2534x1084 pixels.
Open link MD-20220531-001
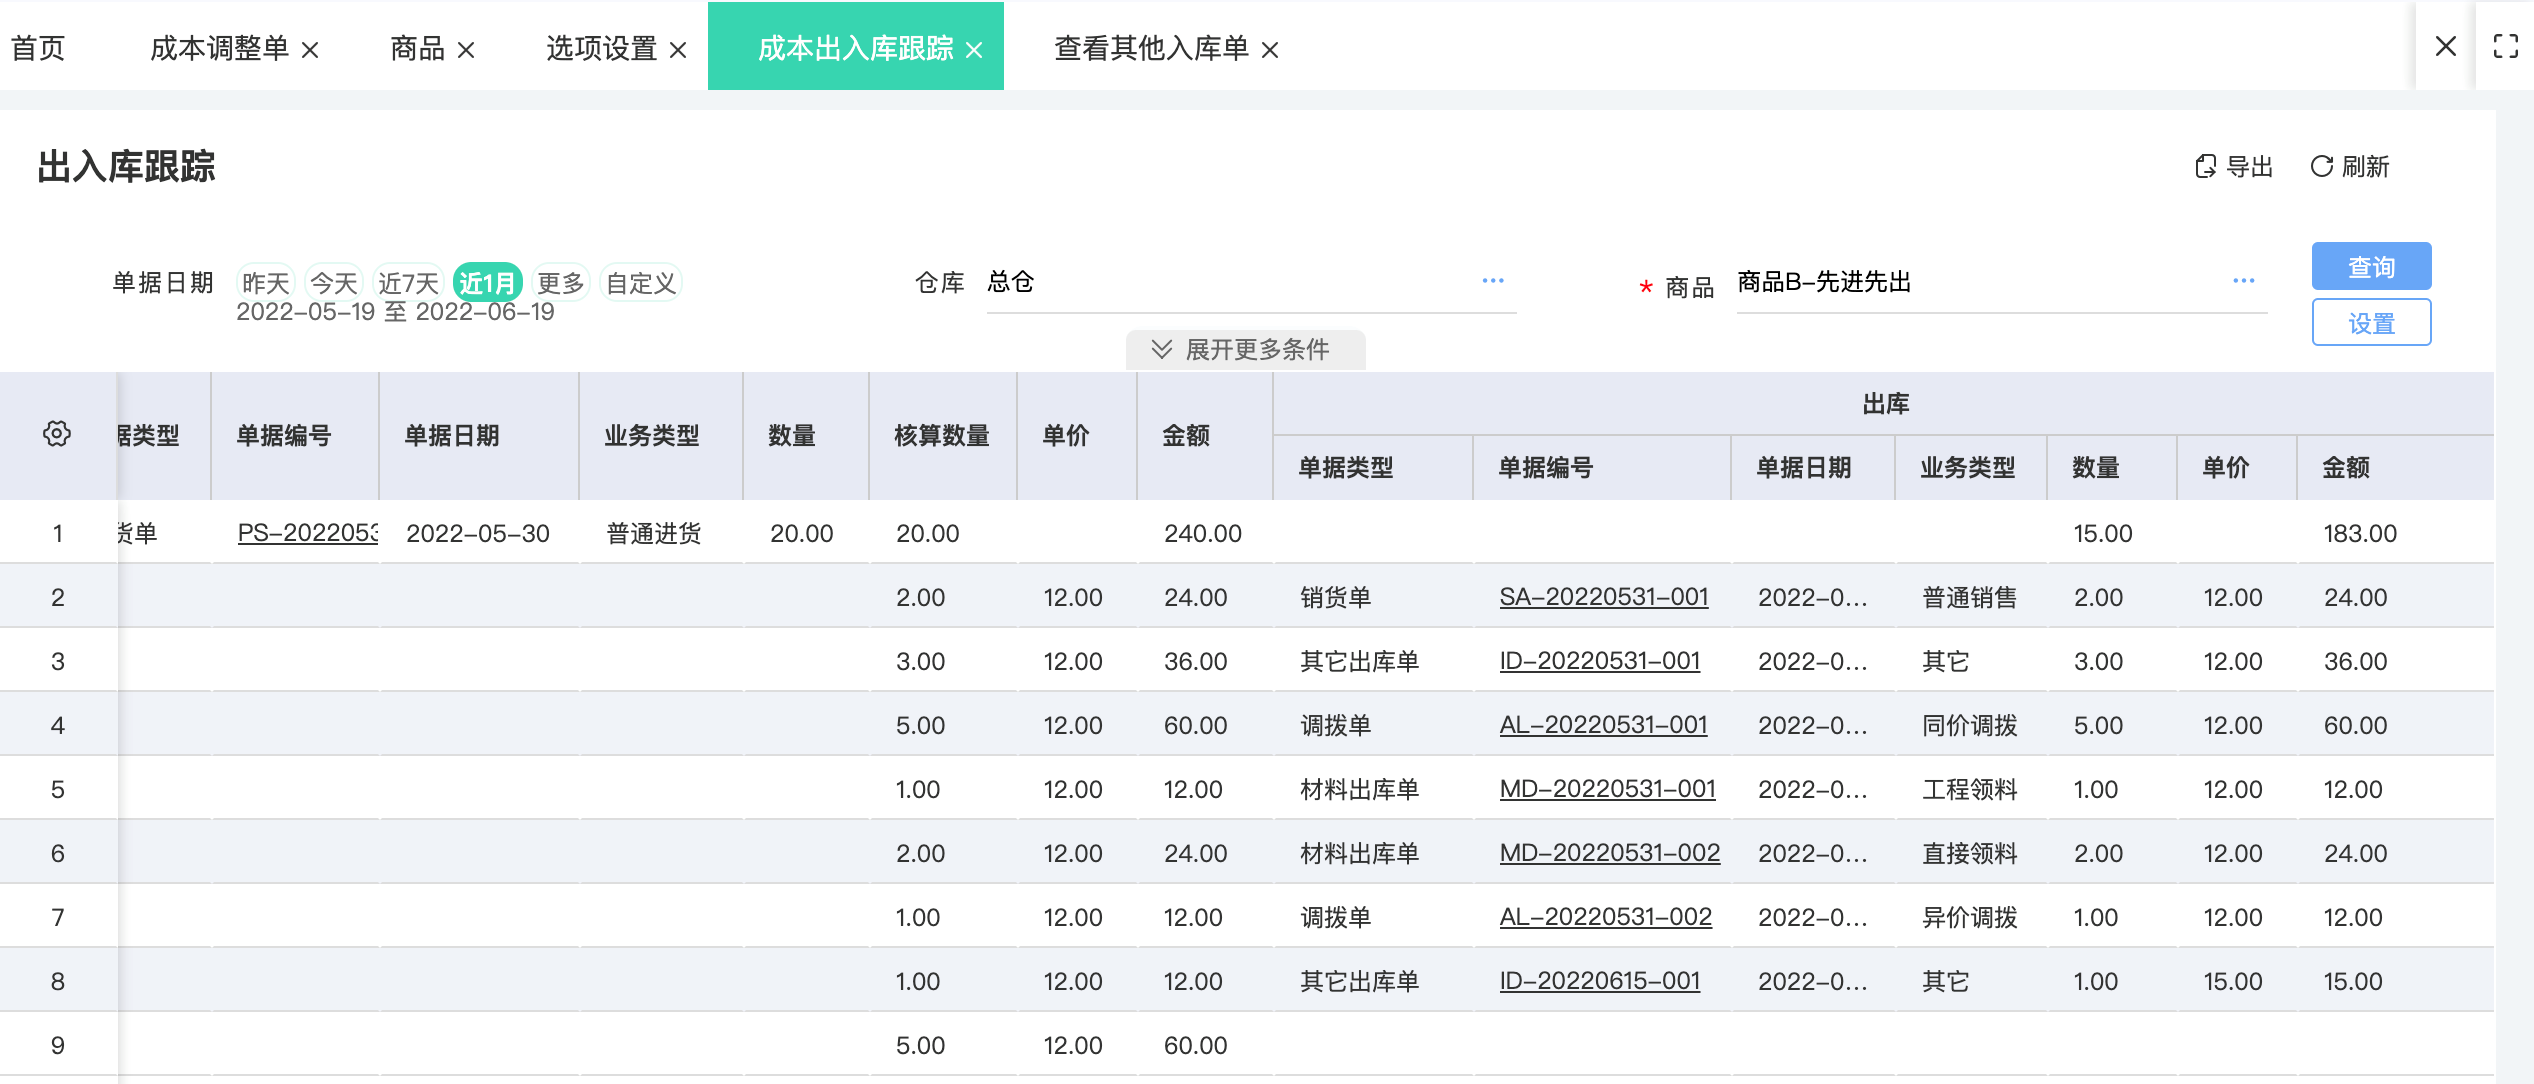tap(1607, 789)
